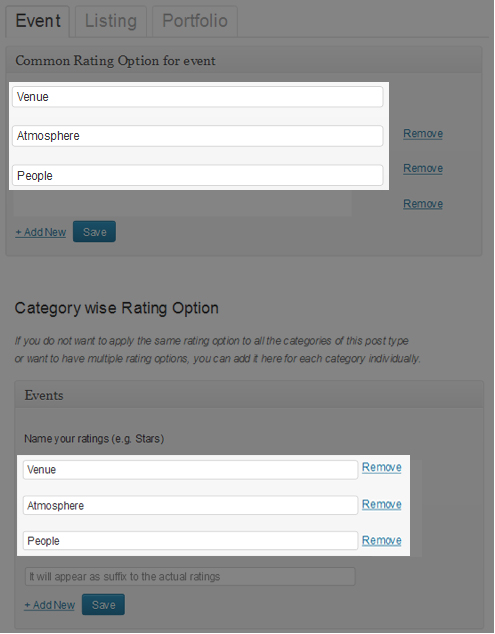Image resolution: width=495 pixels, height=634 pixels.
Task: Click the Atmosphere field in Common Rating
Action: (197, 136)
